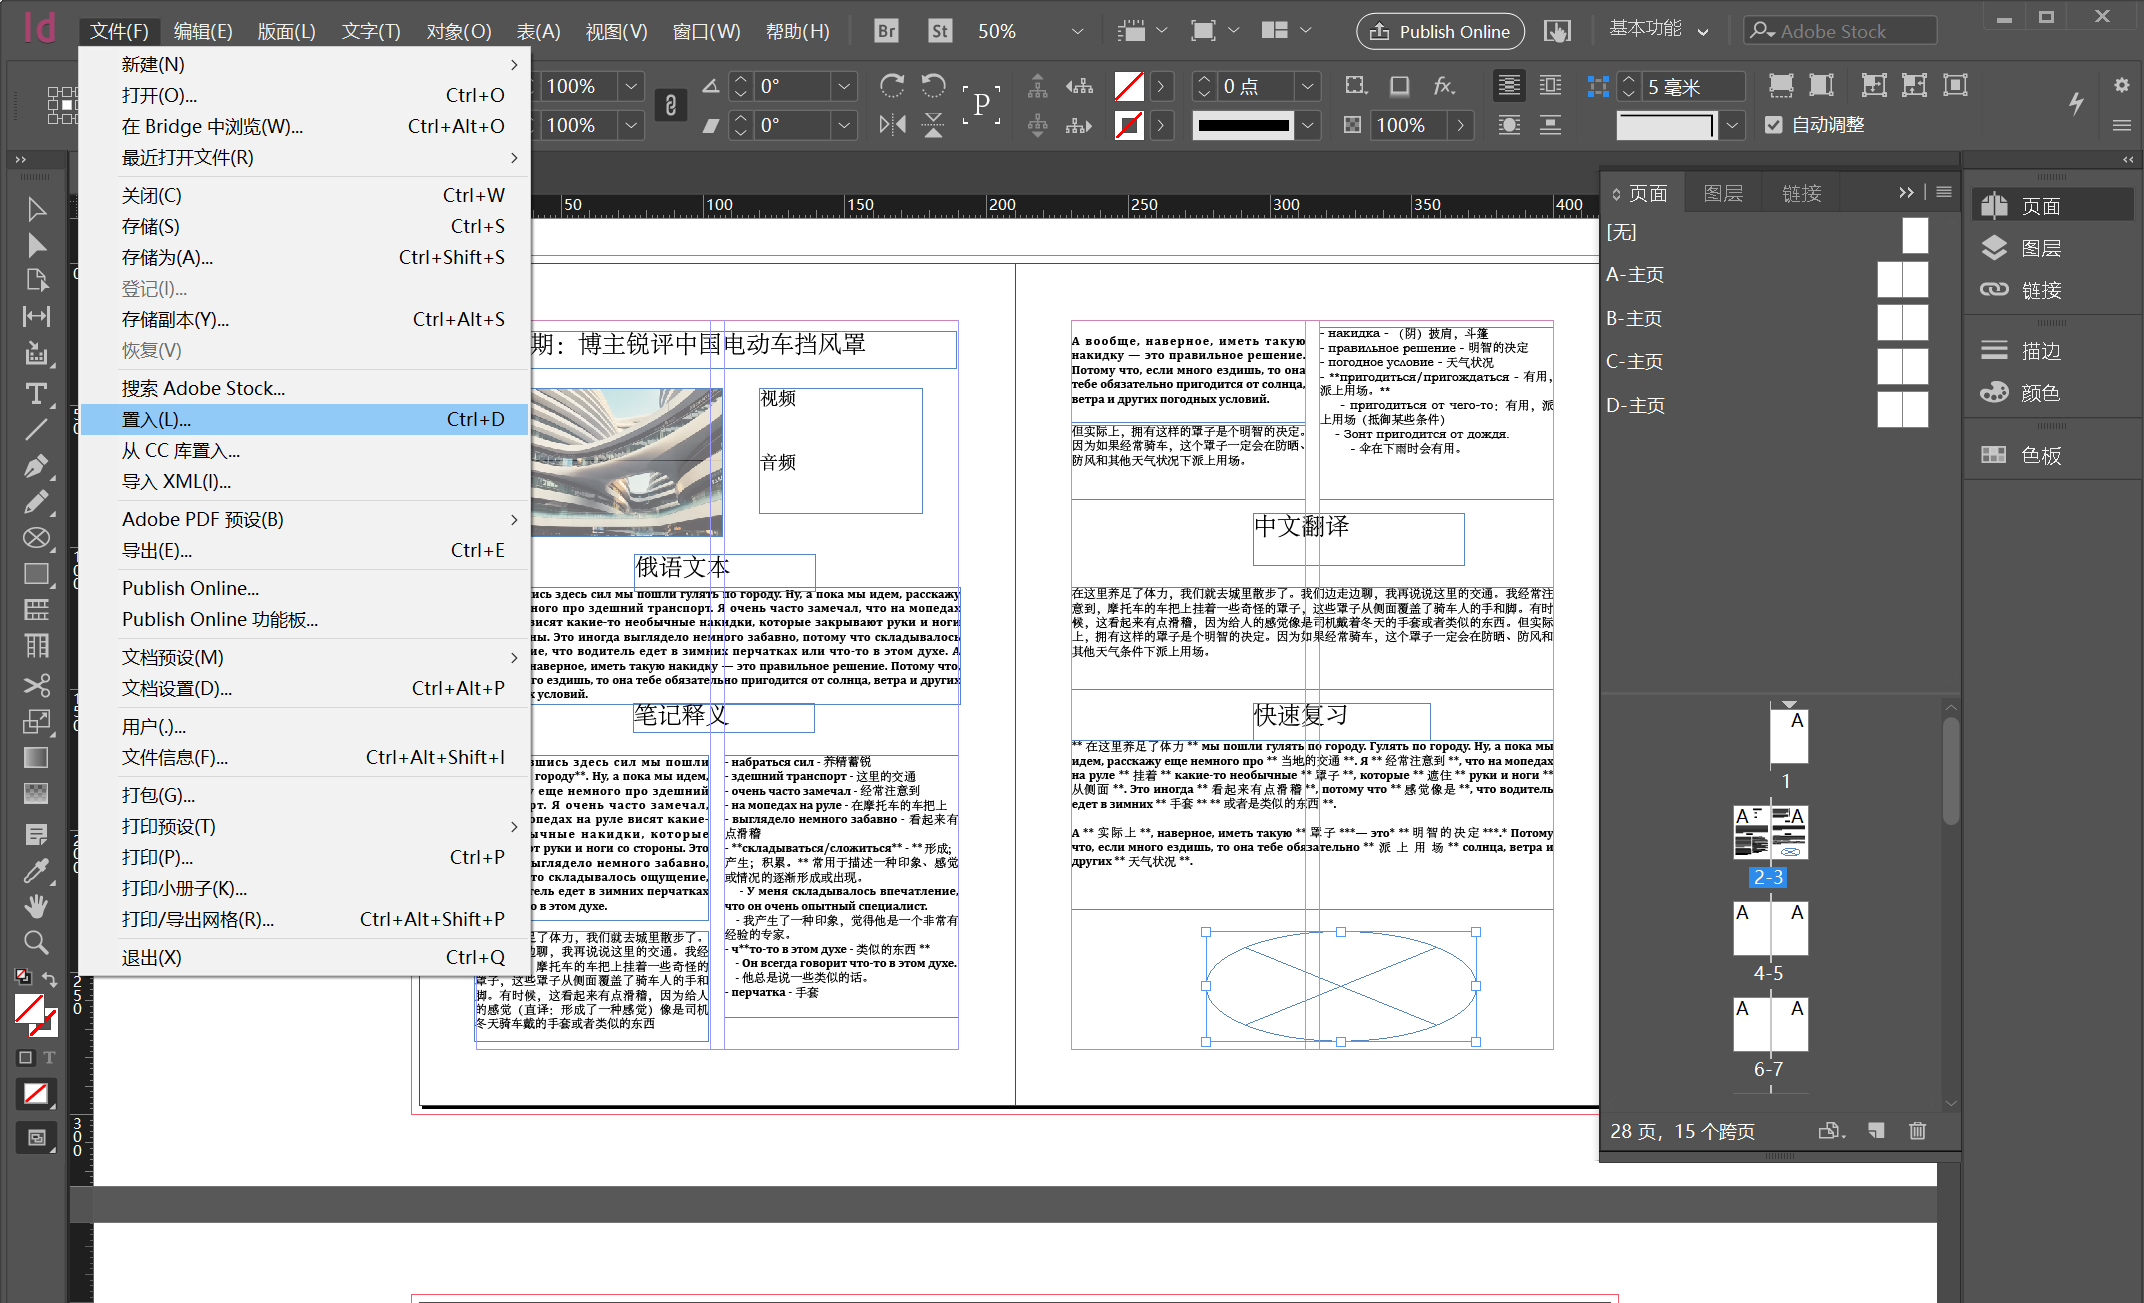
Task: Swap fill and stroke arrows
Action: pyautogui.click(x=50, y=979)
